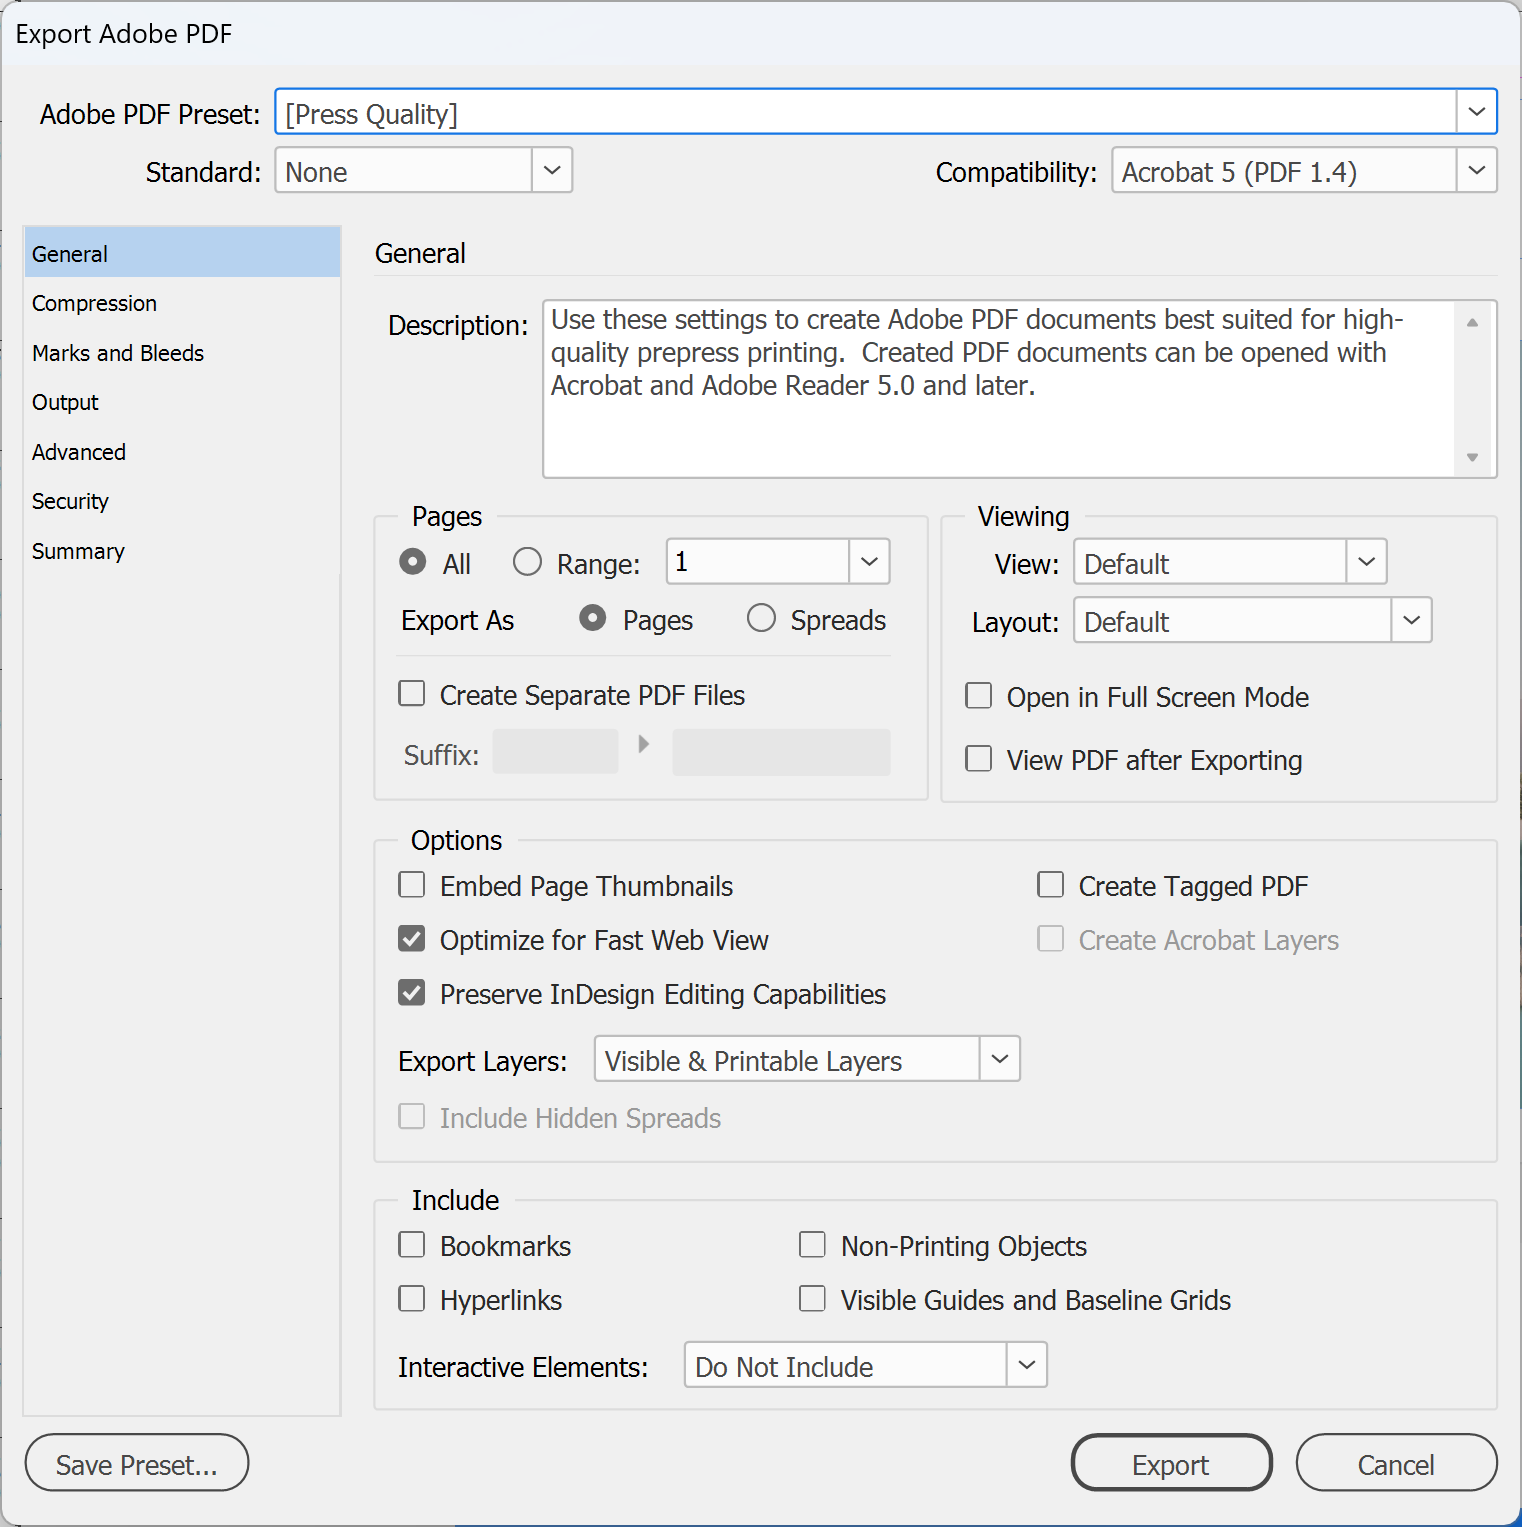Open the Advanced category

coord(182,452)
